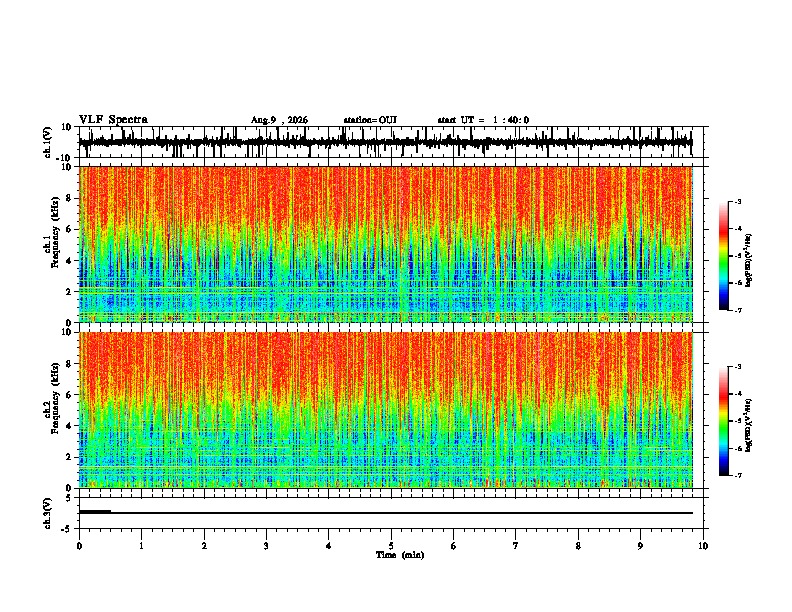
Task: Click the "2" minute tick on time axis
Action: (204, 546)
